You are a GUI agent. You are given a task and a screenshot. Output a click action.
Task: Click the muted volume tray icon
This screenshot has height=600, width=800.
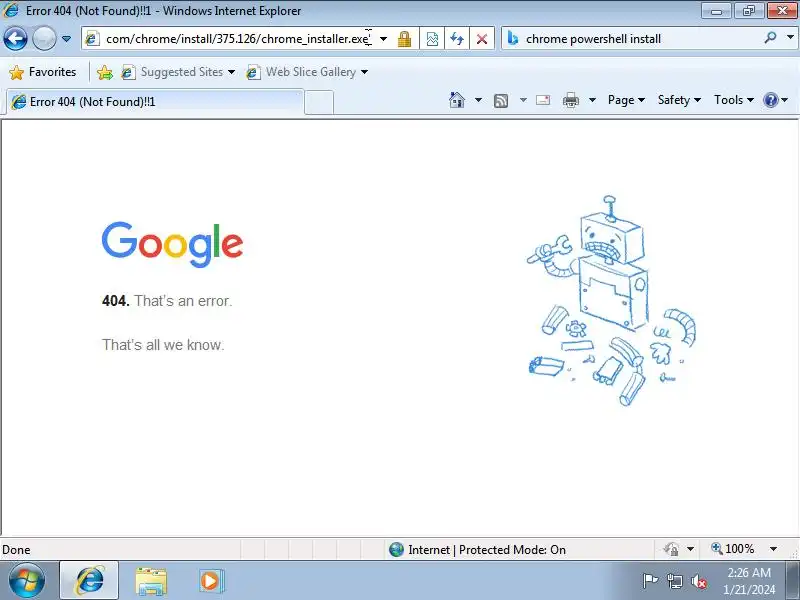(x=698, y=581)
